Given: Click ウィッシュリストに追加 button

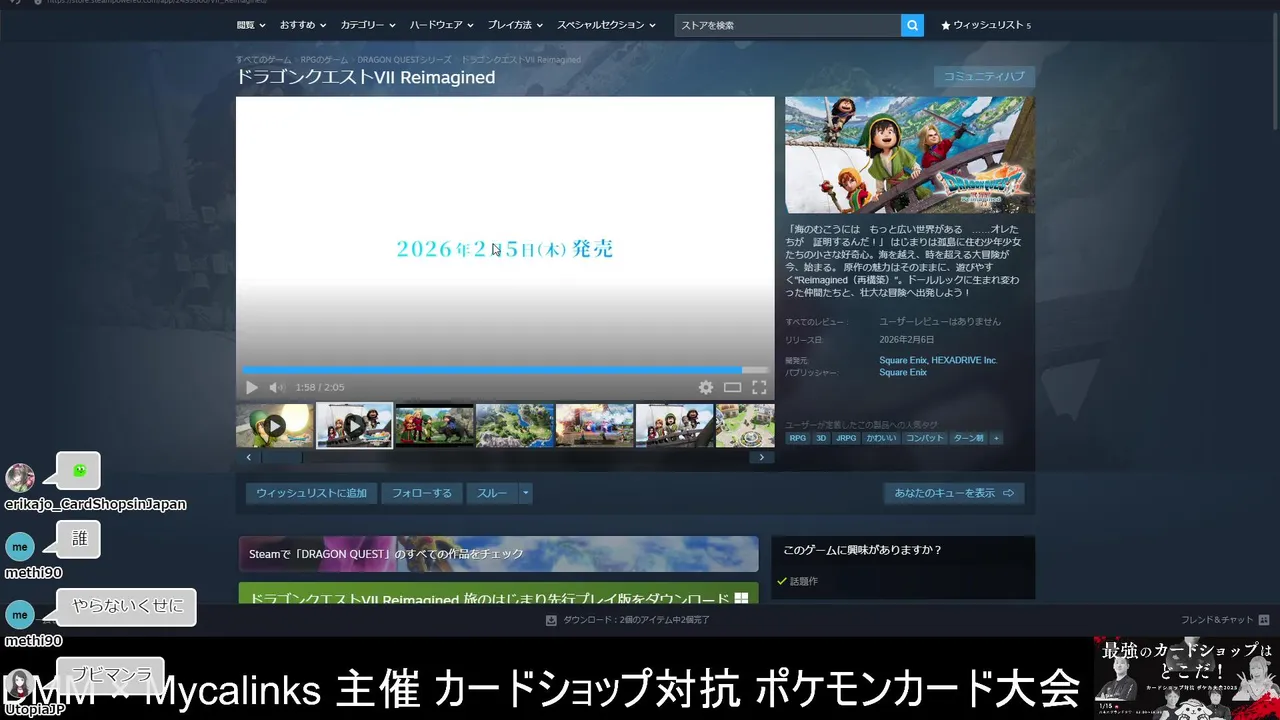Looking at the screenshot, I should [x=311, y=493].
